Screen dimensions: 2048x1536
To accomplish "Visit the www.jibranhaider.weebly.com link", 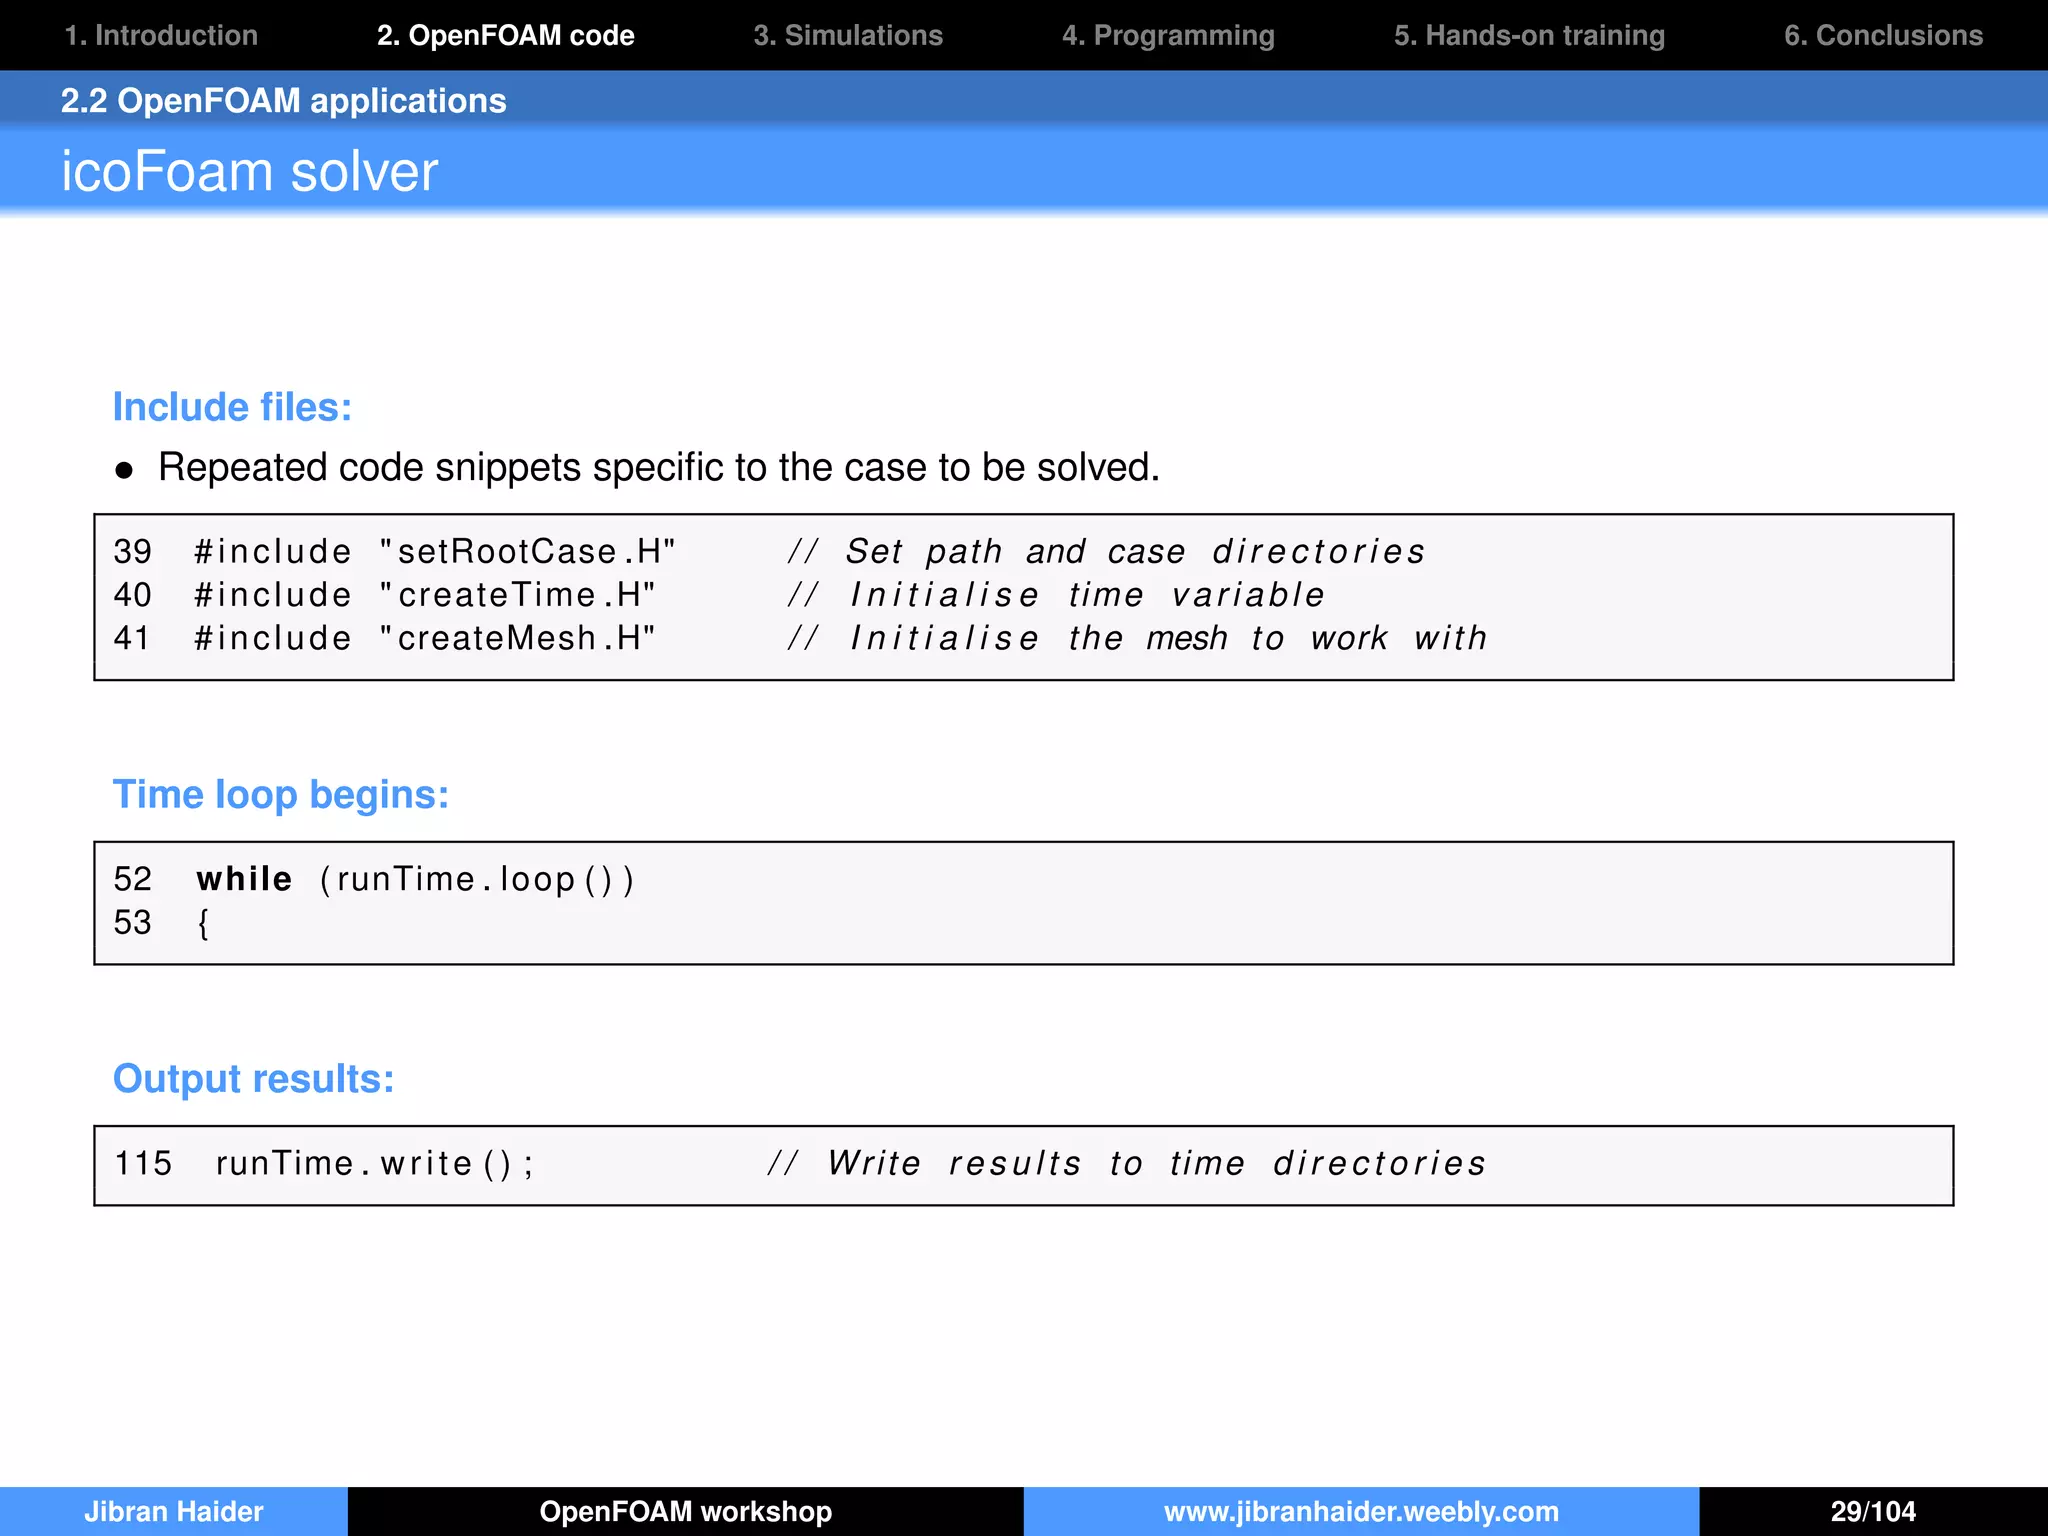I will 1361,1511.
